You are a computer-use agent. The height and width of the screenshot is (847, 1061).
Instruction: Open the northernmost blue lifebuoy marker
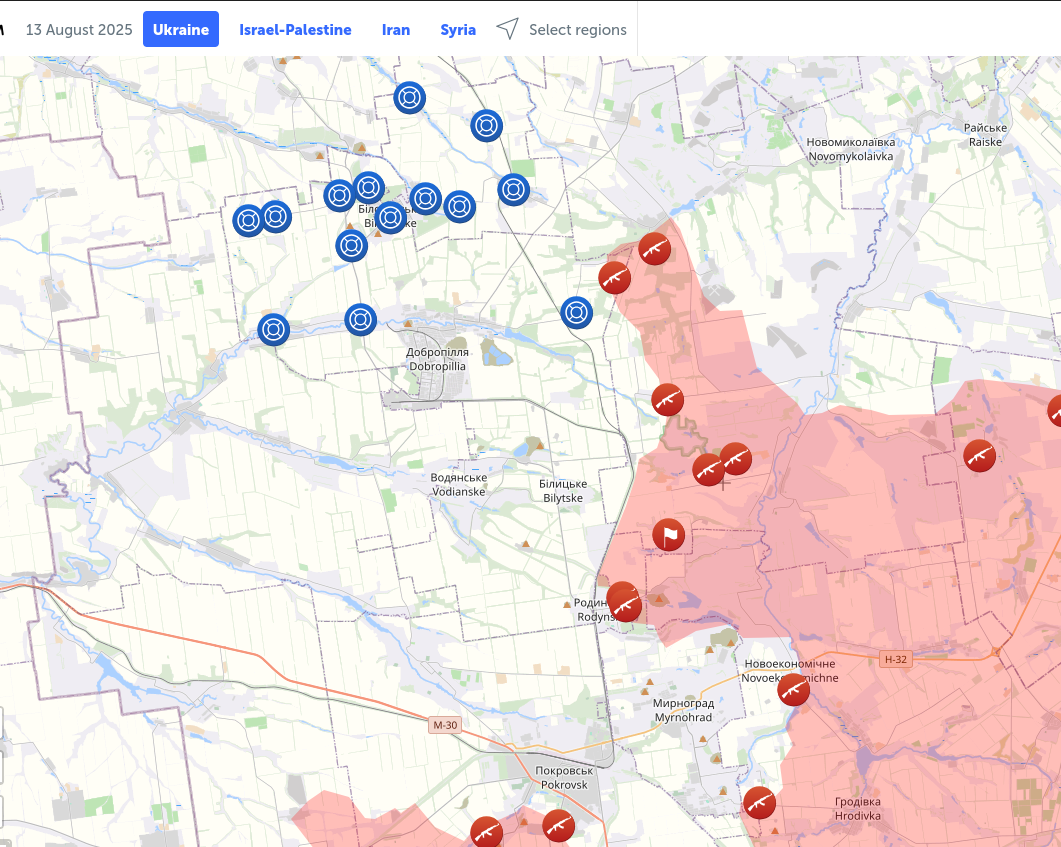[409, 98]
